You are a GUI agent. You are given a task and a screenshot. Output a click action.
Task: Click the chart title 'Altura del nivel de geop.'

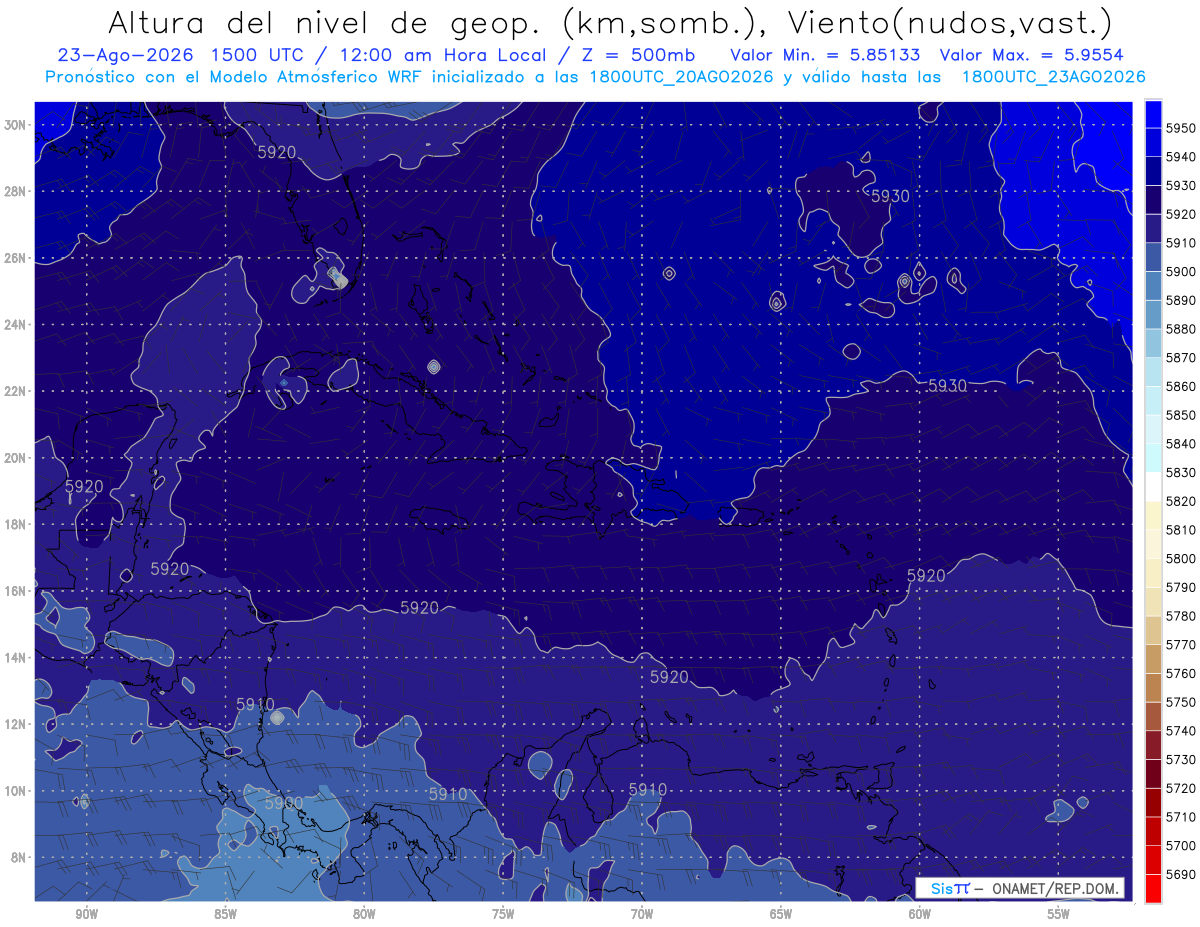coord(324,22)
